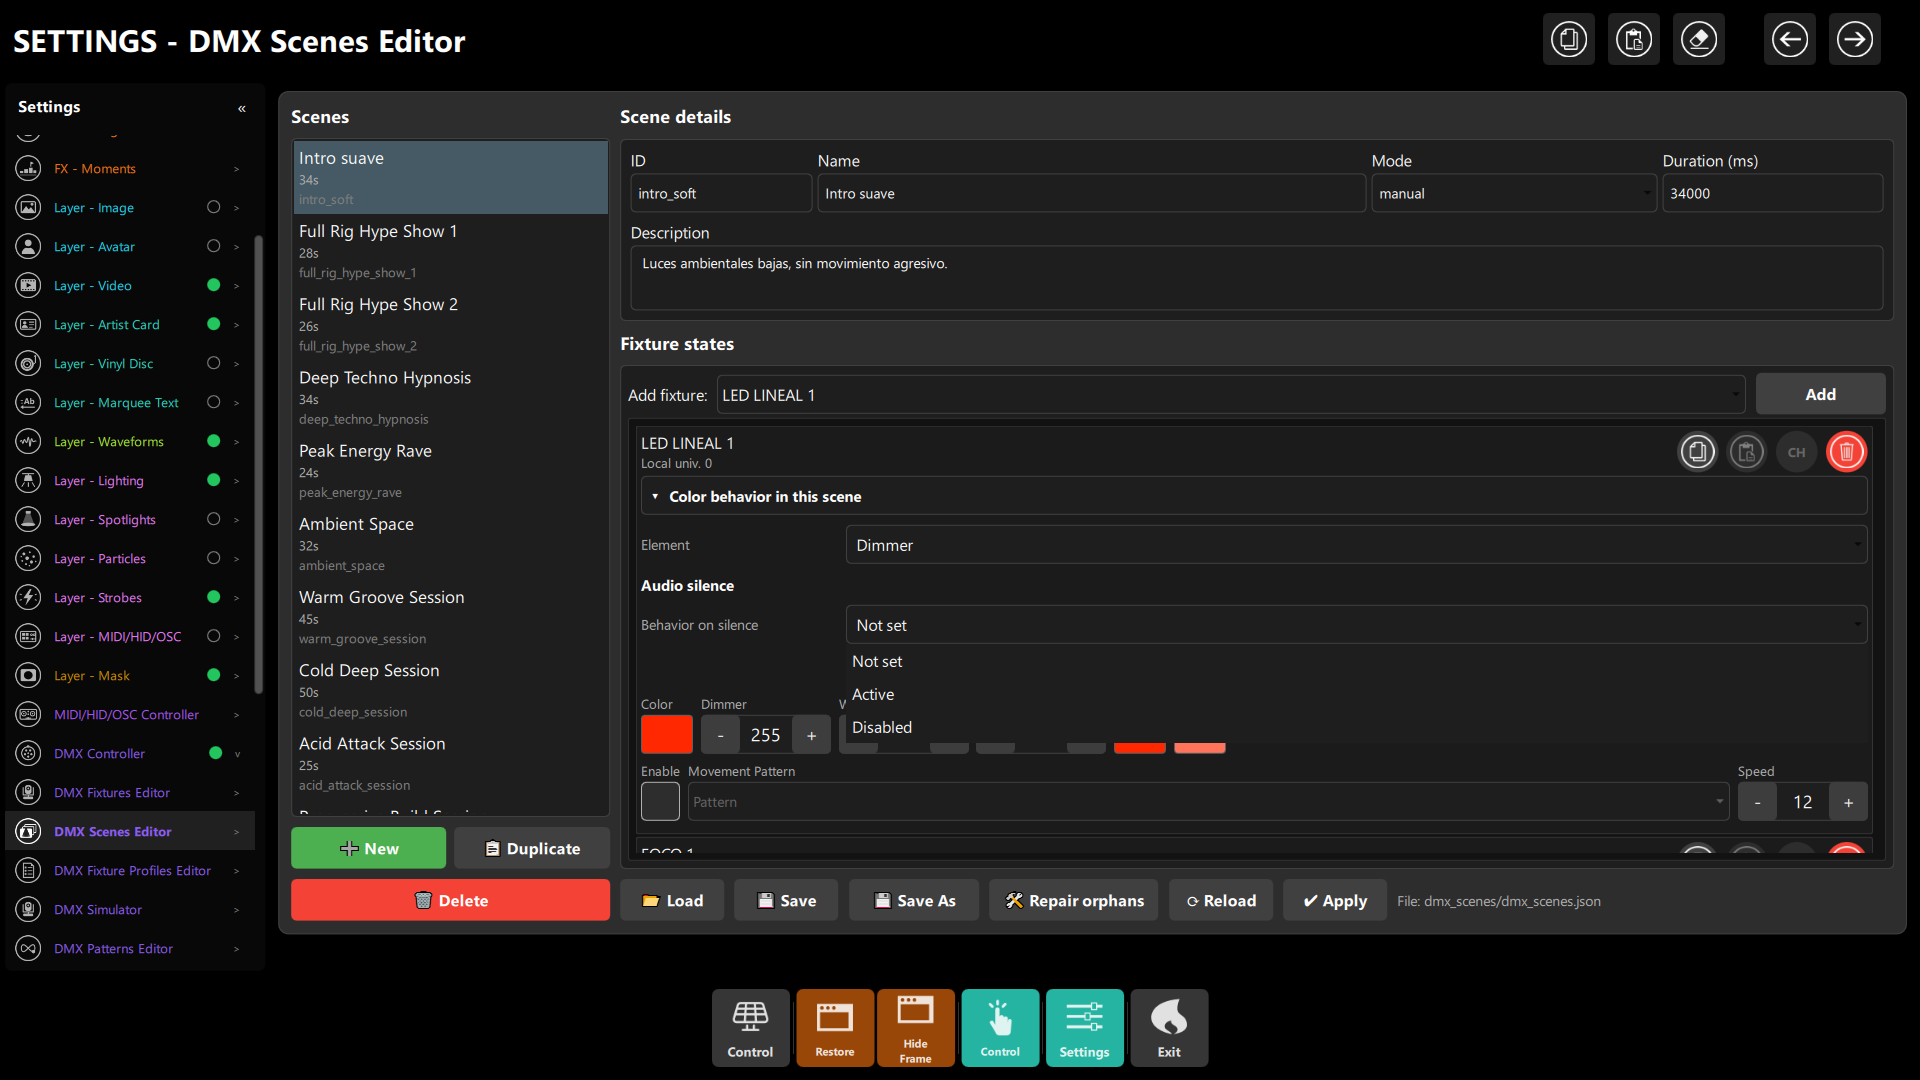Click the Settings sliders icon in the dock
This screenshot has height=1080, width=1920.
pos(1084,1028)
